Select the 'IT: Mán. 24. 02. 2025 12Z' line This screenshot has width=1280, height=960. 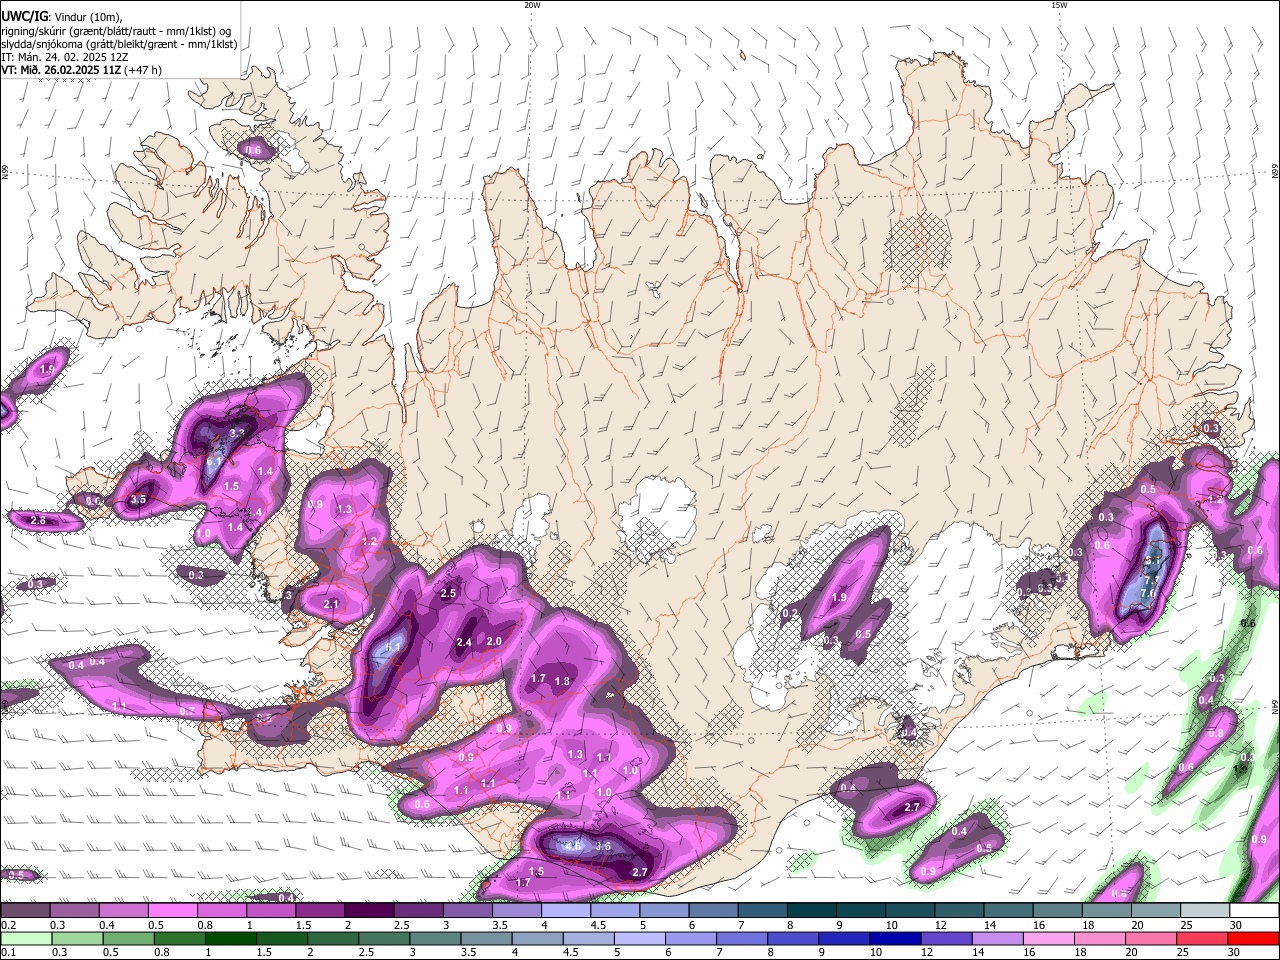[x=65, y=57]
